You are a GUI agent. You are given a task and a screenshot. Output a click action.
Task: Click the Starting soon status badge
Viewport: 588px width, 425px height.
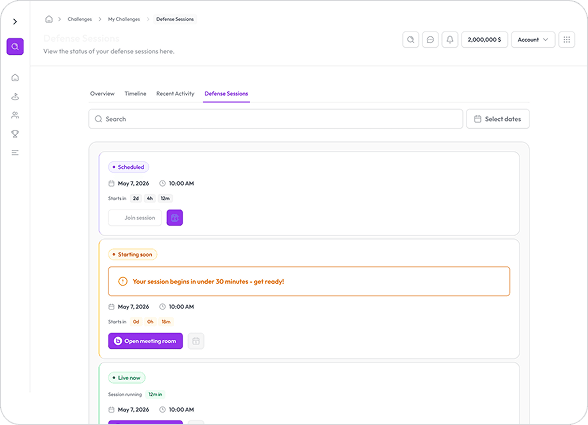coord(132,254)
